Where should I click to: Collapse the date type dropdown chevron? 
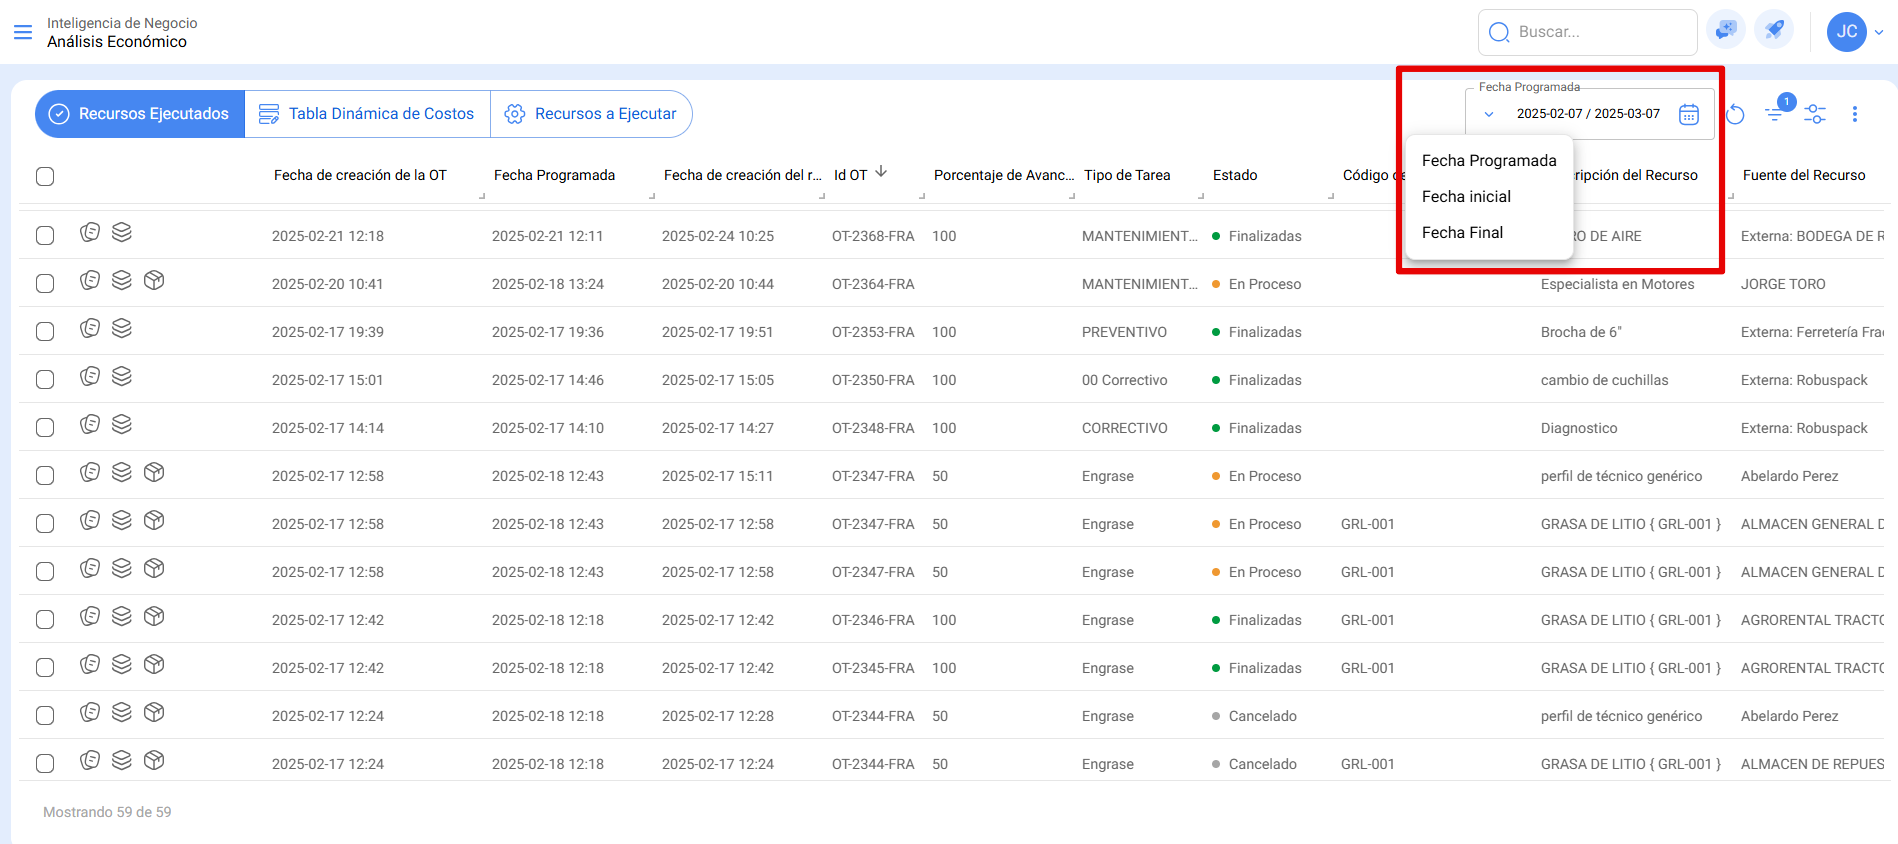pyautogui.click(x=1489, y=114)
